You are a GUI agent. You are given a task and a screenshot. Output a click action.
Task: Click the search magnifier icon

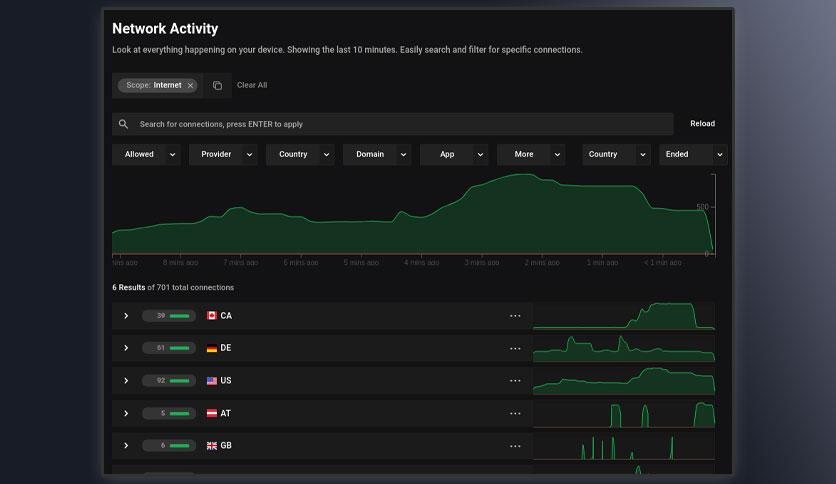[123, 124]
